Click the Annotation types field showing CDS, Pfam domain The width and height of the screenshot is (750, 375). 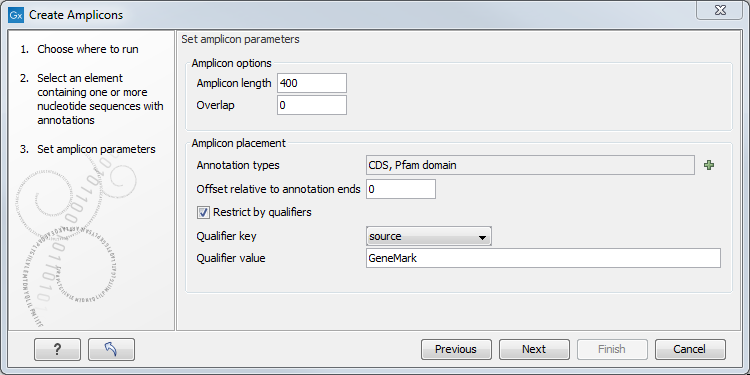530,165
